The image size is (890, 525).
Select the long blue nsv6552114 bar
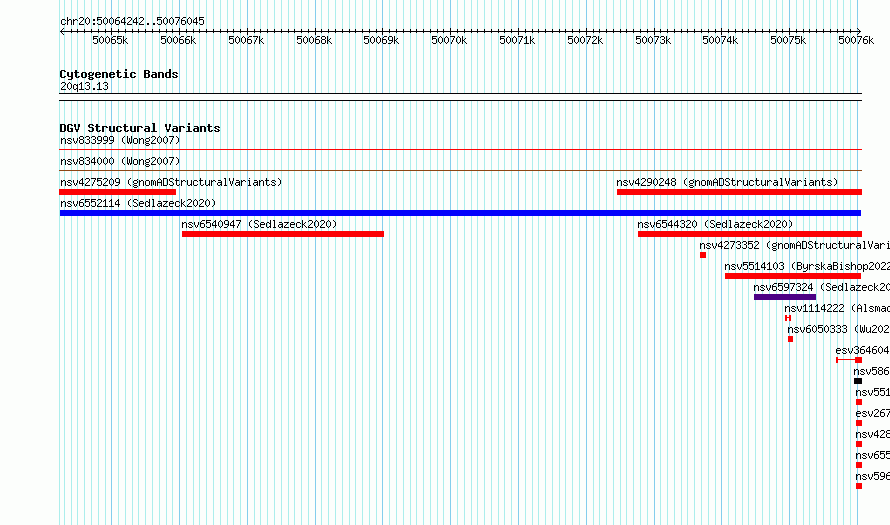(460, 213)
